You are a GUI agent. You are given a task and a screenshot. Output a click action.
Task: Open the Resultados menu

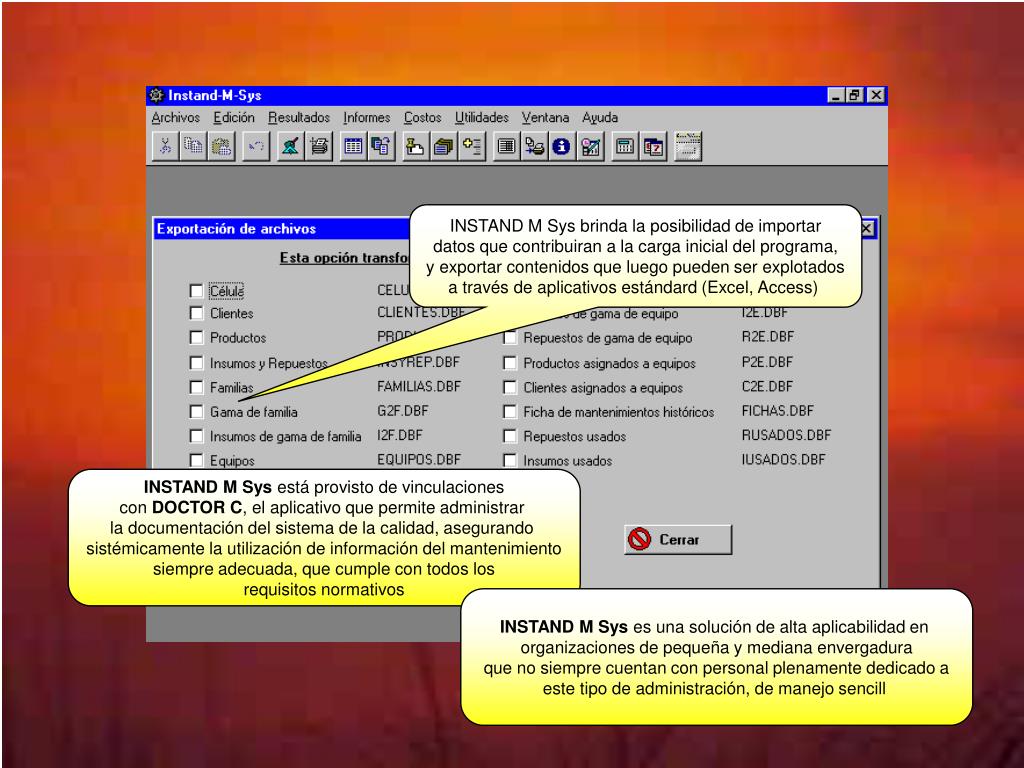(299, 118)
